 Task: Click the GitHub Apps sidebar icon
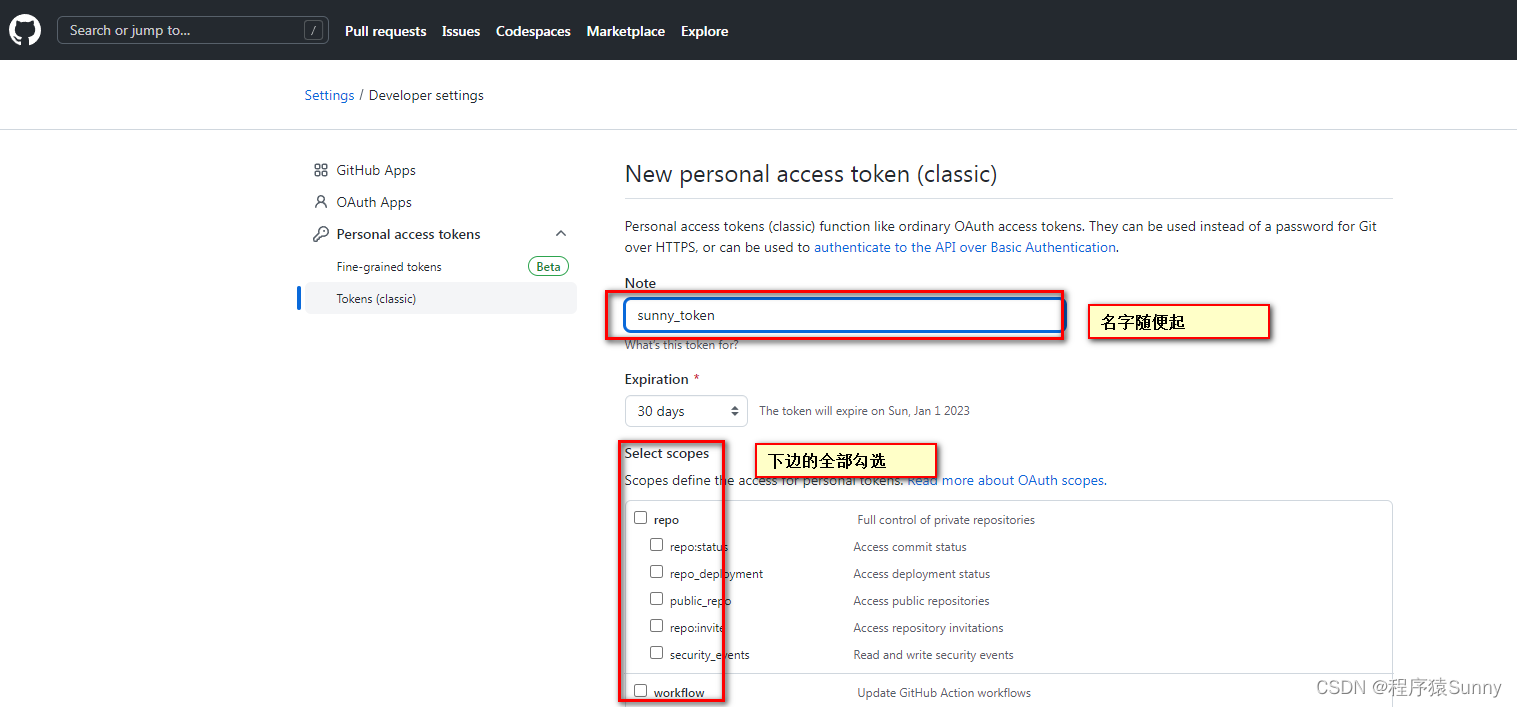click(320, 170)
